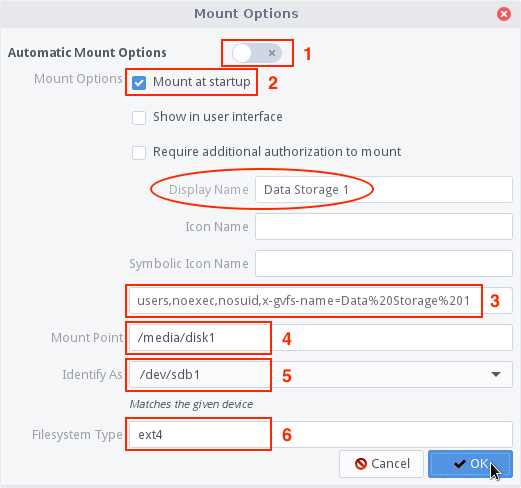The image size is (521, 488).
Task: Select the Symbolic Icon Name input box
Action: [384, 264]
